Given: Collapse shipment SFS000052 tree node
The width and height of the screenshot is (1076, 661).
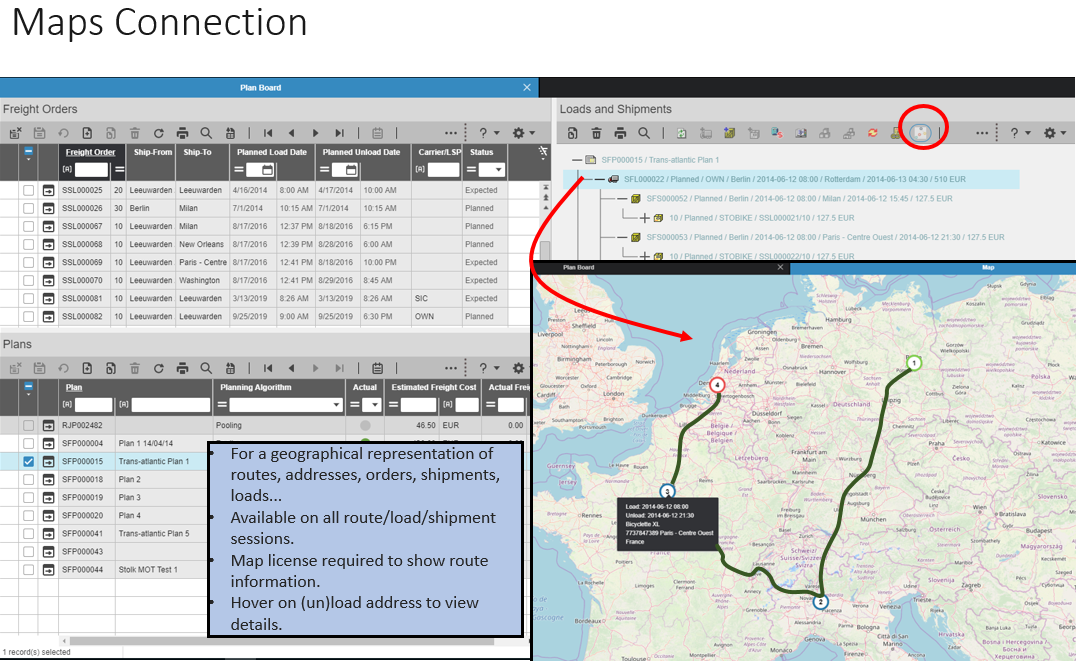Looking at the screenshot, I should point(622,198).
